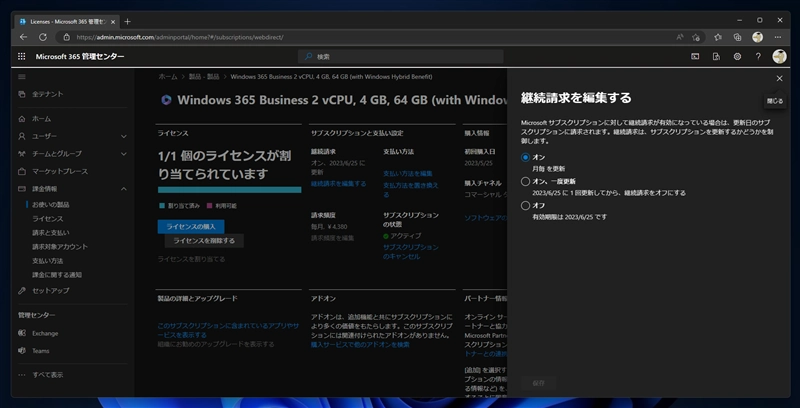Select ライセンス sub-item in sidebar

tap(47, 219)
